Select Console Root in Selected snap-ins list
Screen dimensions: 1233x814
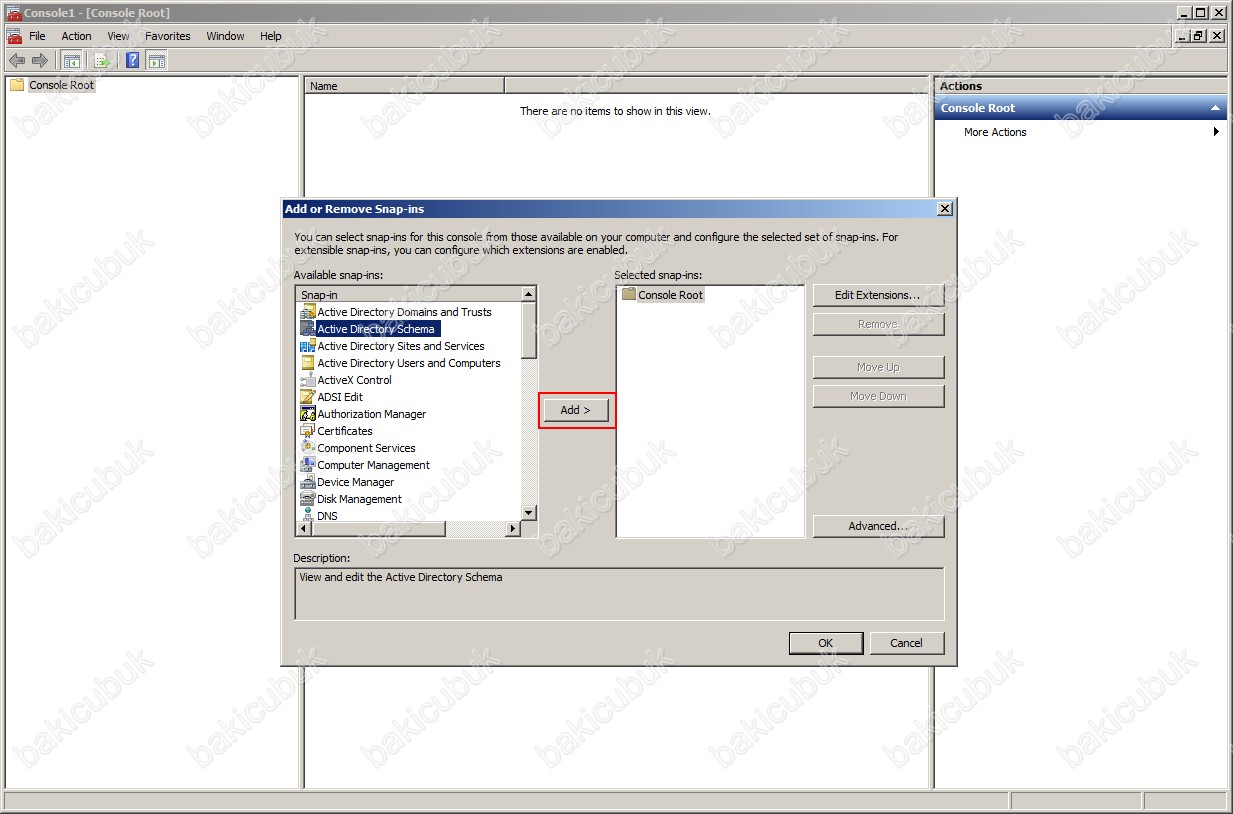click(662, 295)
